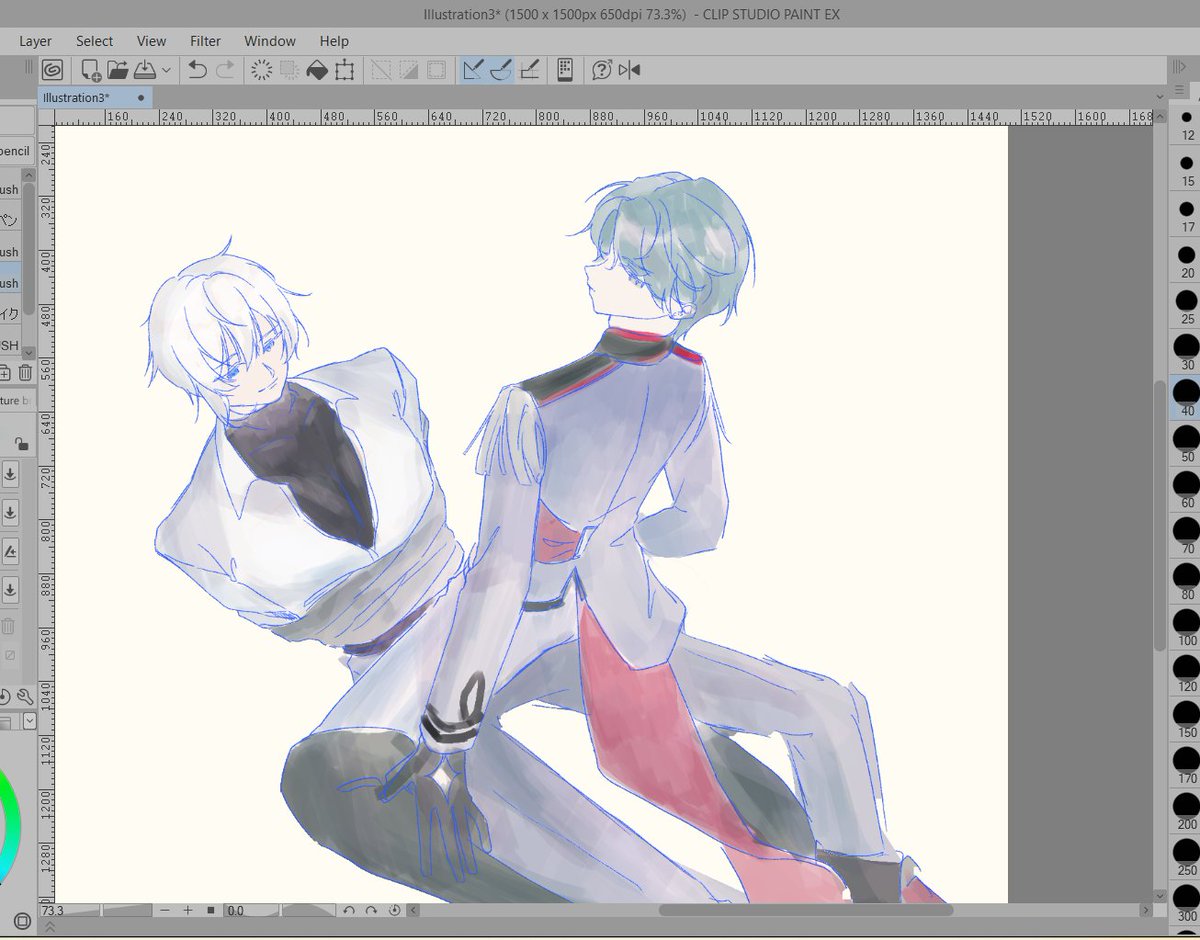Click the Clear icon in command bar
Image resolution: width=1200 pixels, height=940 pixels.
click(x=262, y=70)
